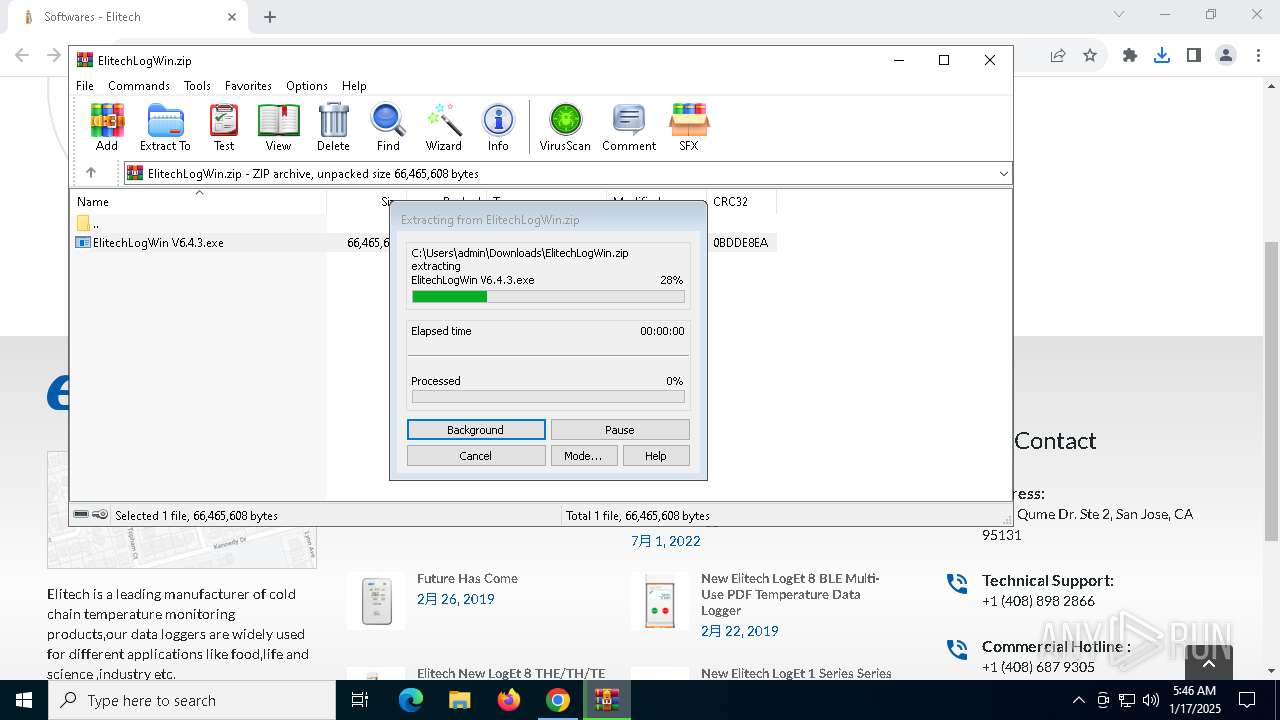Click the Chrome back arrow
The width and height of the screenshot is (1280, 720).
tap(22, 56)
